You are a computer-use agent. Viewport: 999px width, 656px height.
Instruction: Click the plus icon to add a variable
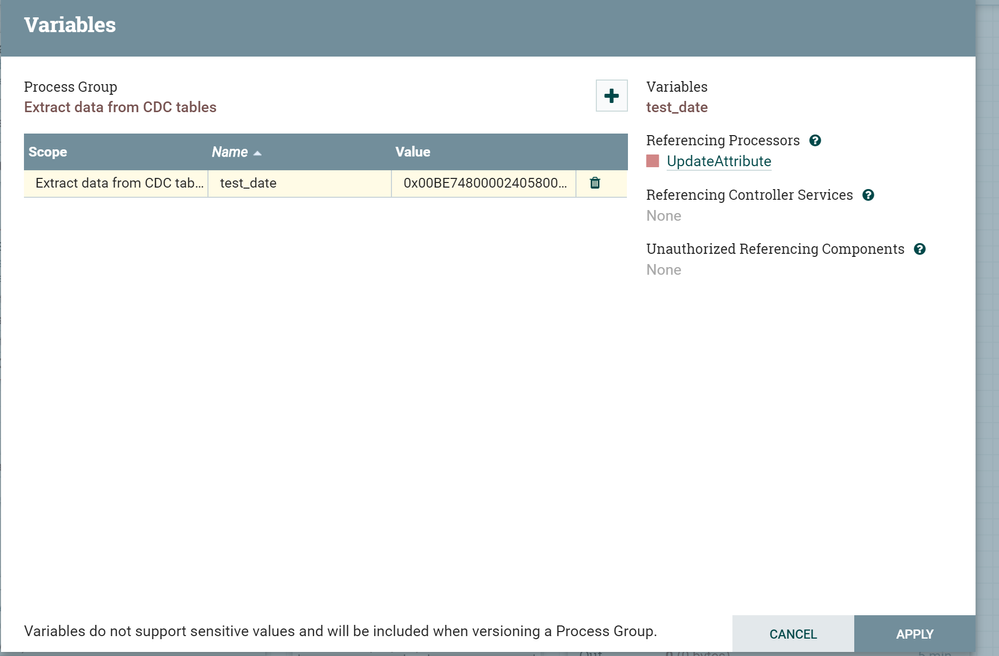(x=611, y=96)
